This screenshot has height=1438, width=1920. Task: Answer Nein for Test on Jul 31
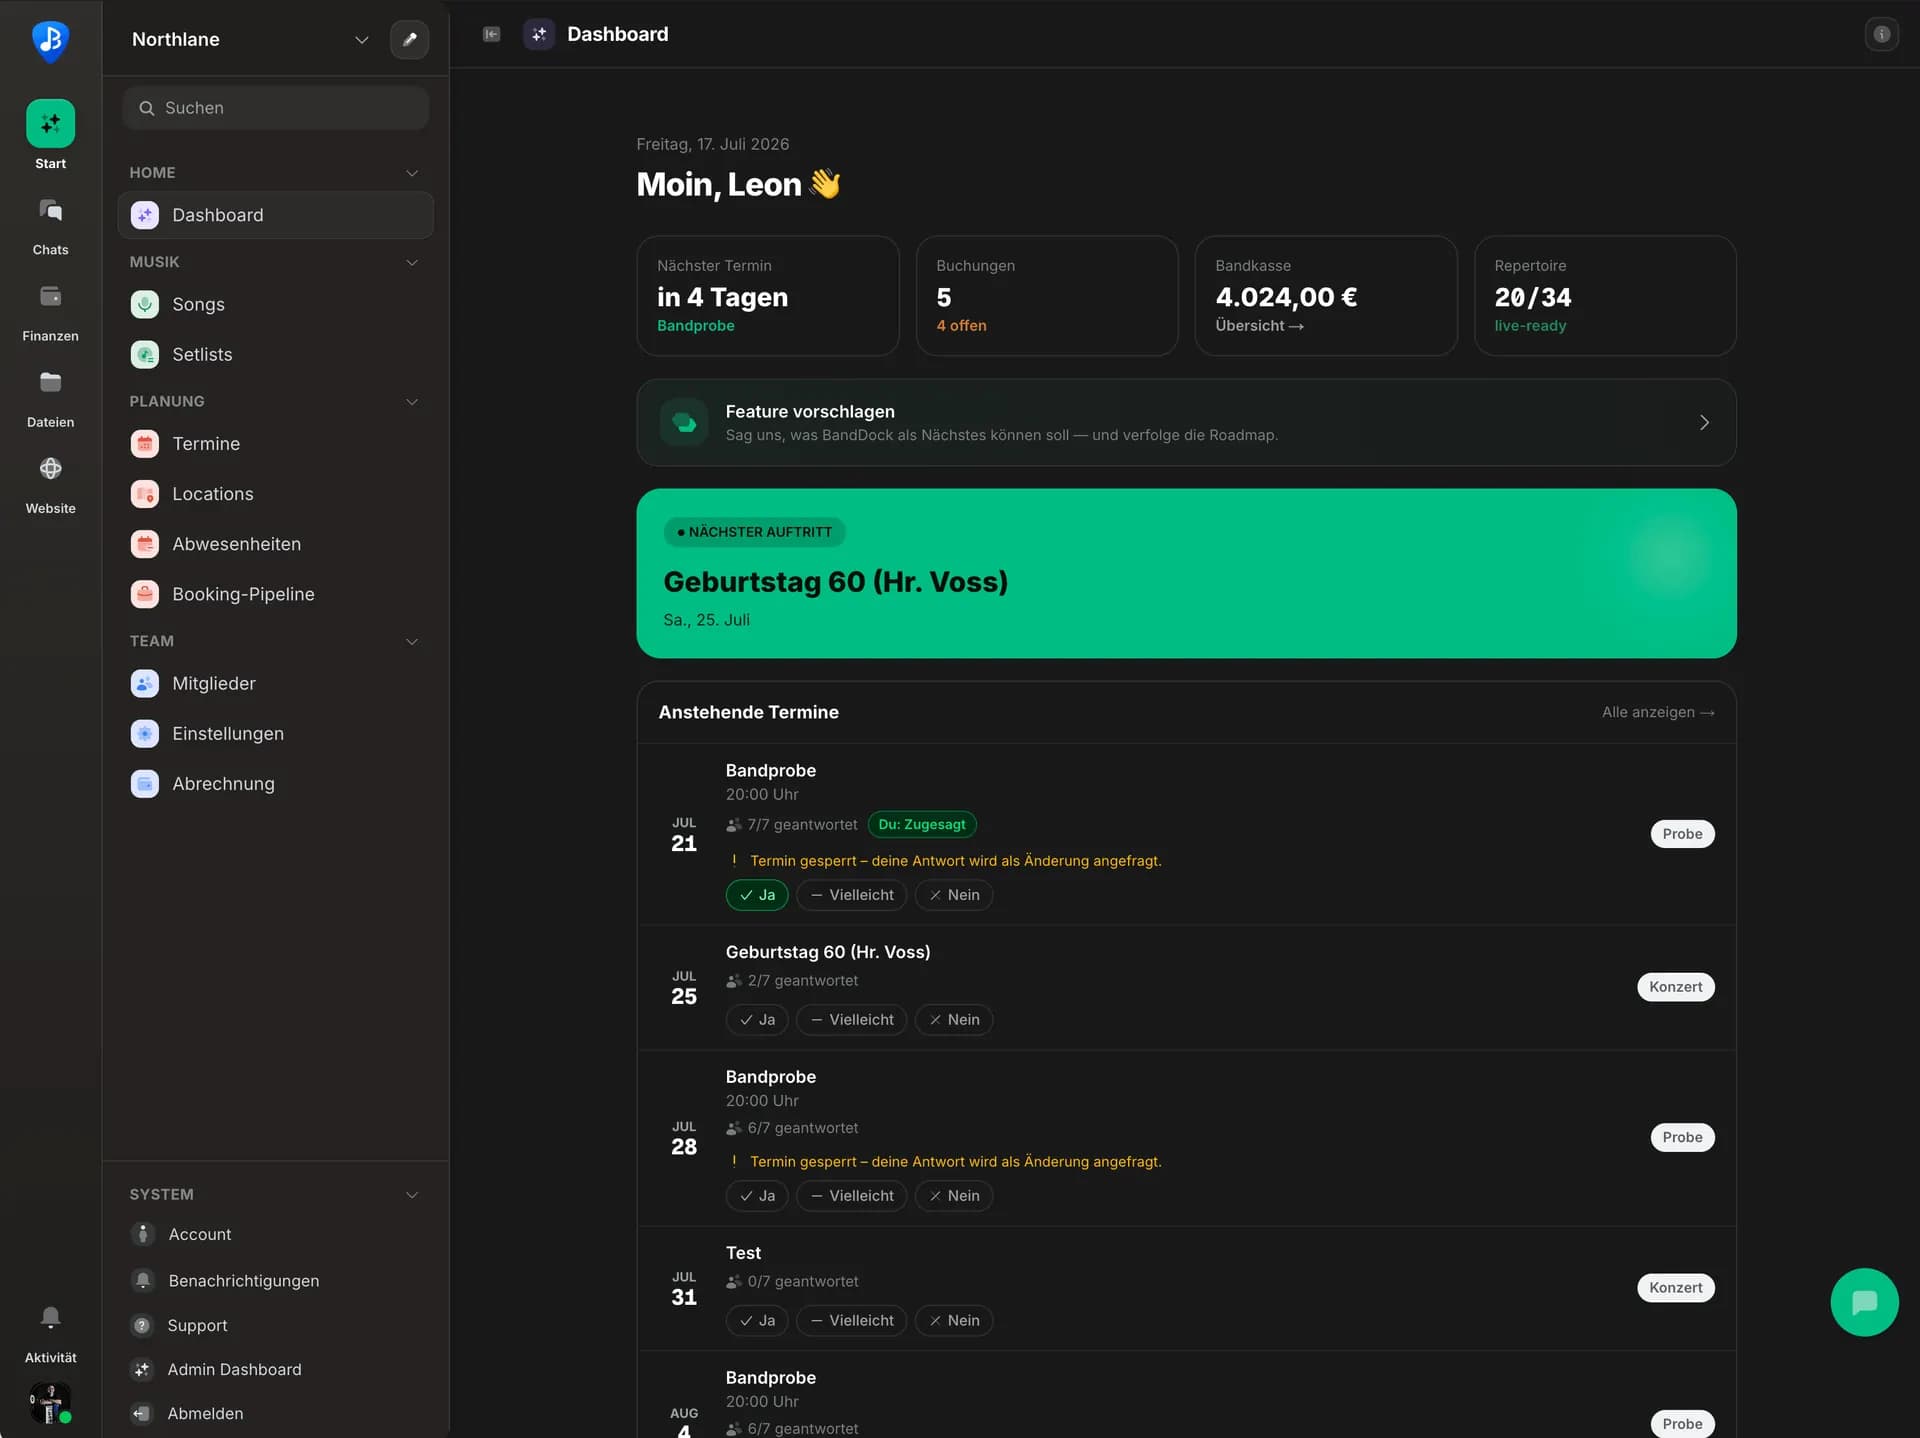[x=954, y=1320]
